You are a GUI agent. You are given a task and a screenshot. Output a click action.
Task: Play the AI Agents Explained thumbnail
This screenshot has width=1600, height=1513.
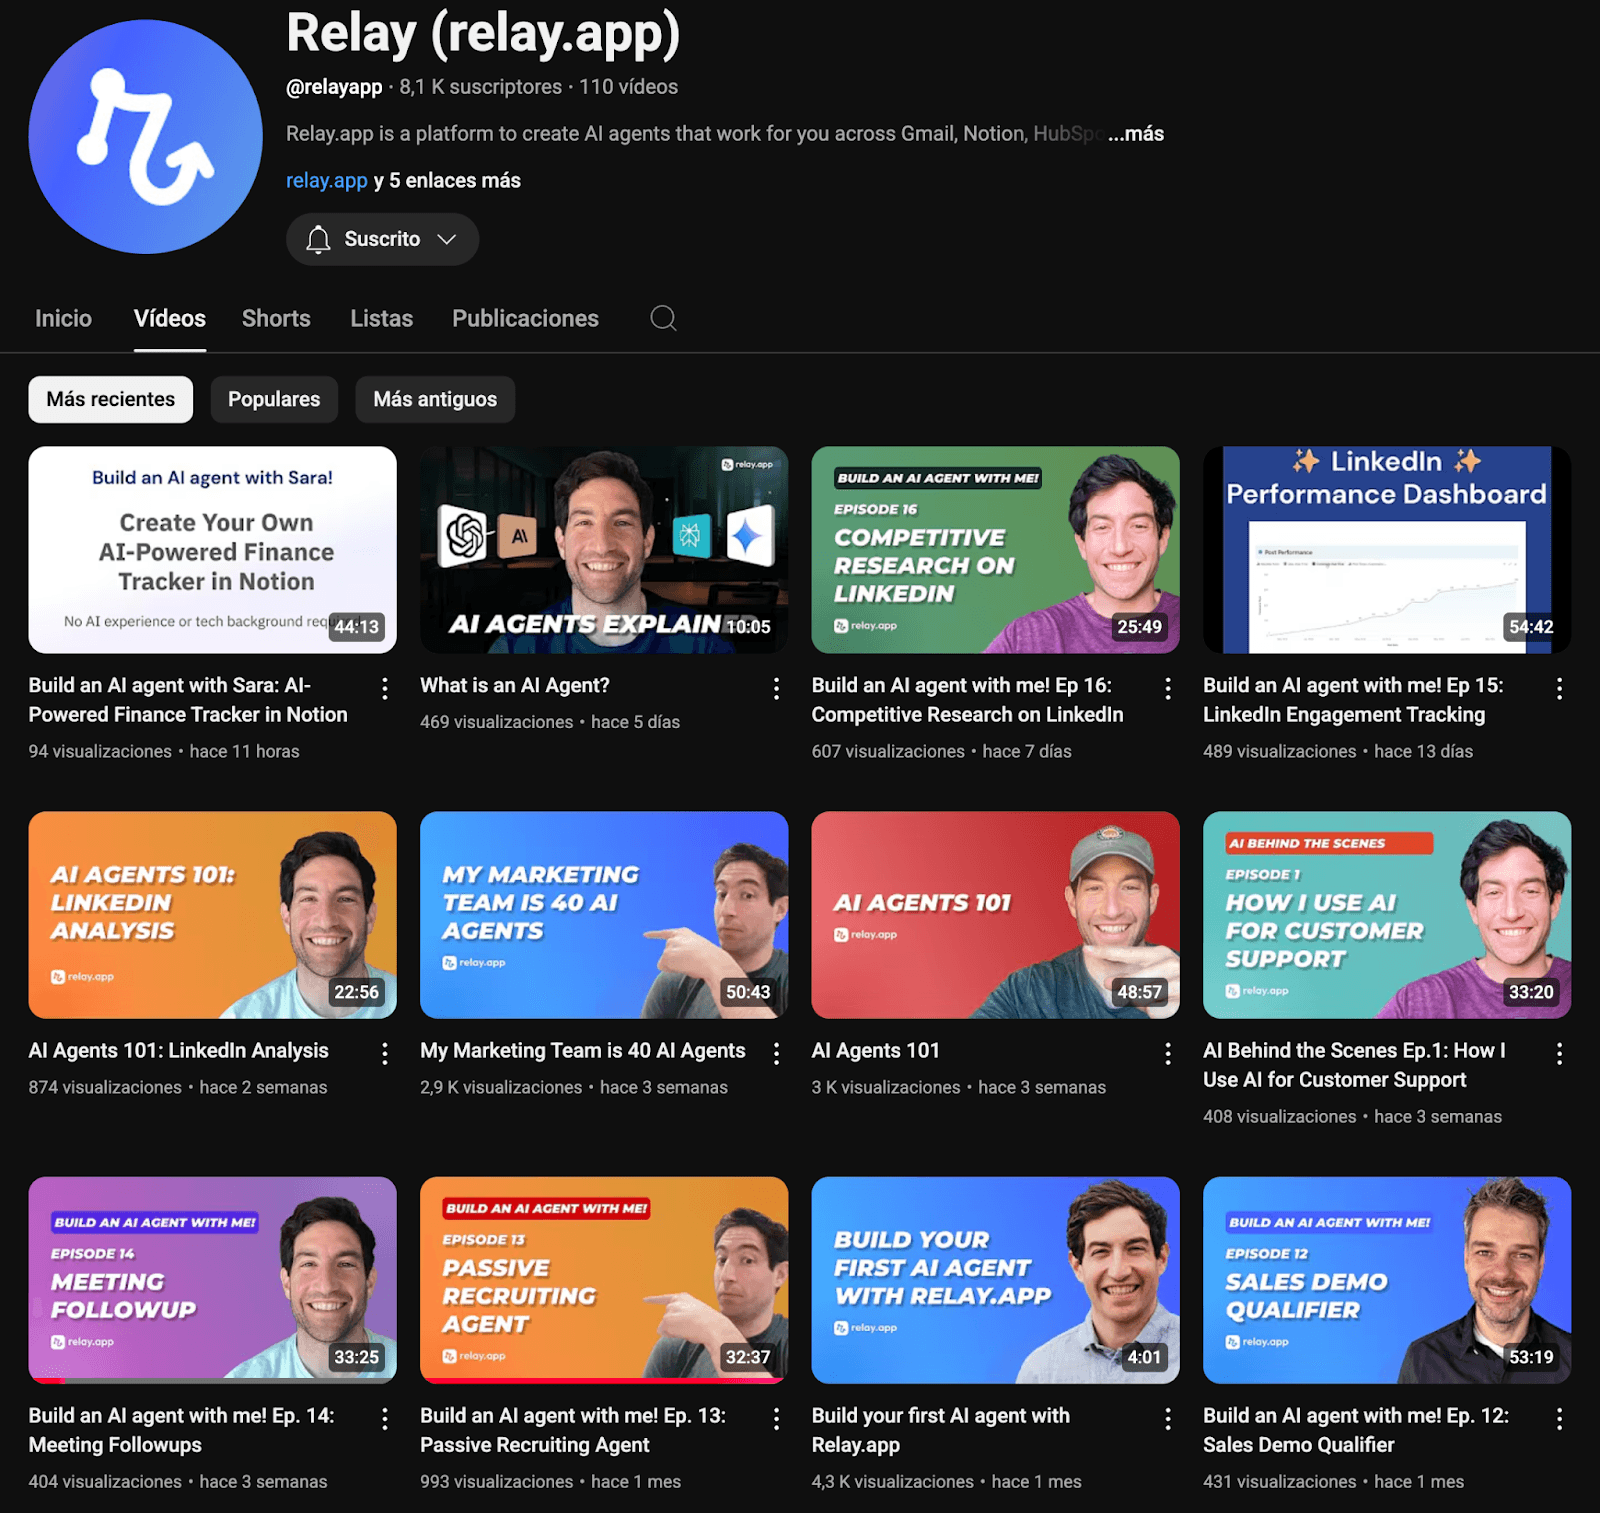tap(604, 550)
